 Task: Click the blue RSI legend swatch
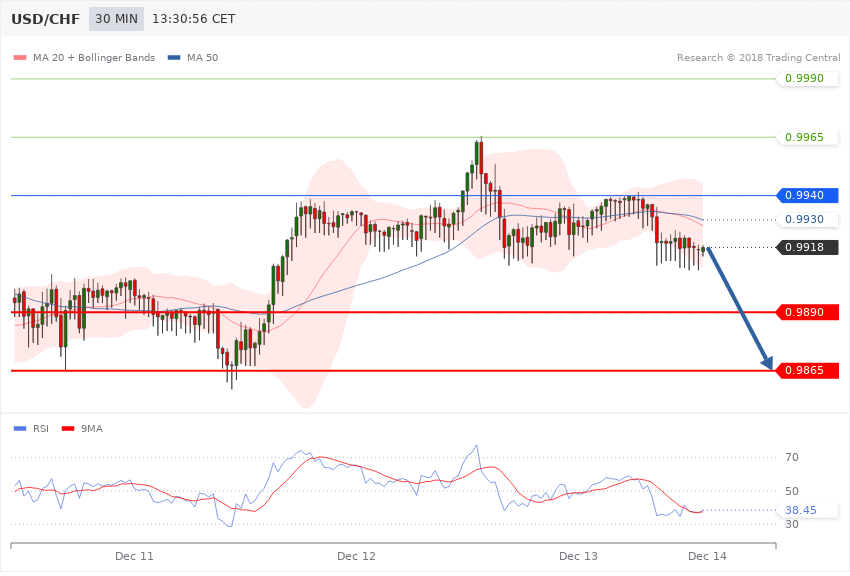[20, 429]
